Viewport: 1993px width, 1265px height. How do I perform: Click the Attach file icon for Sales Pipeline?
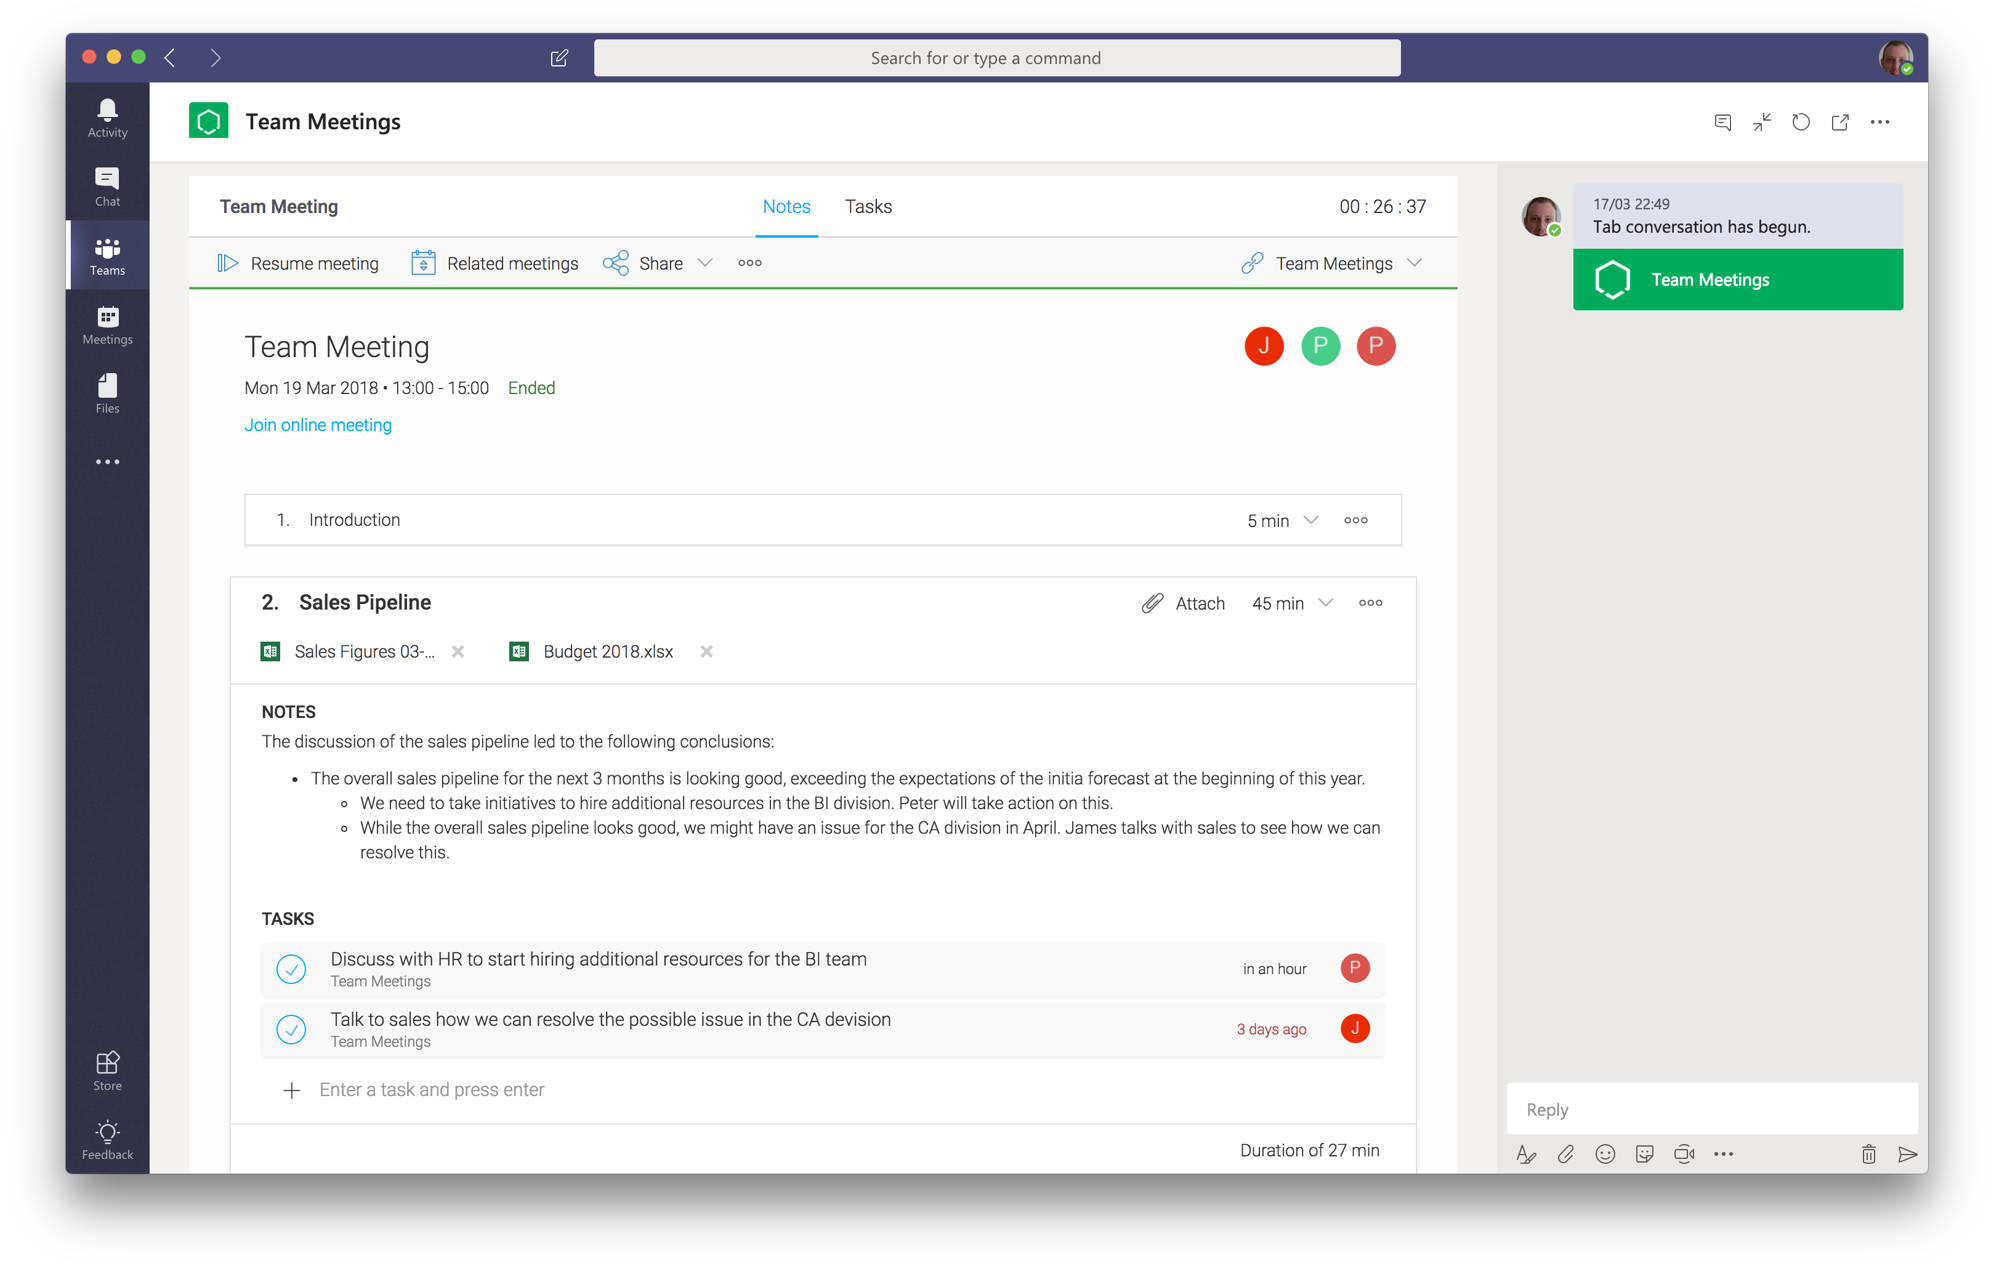click(1153, 601)
